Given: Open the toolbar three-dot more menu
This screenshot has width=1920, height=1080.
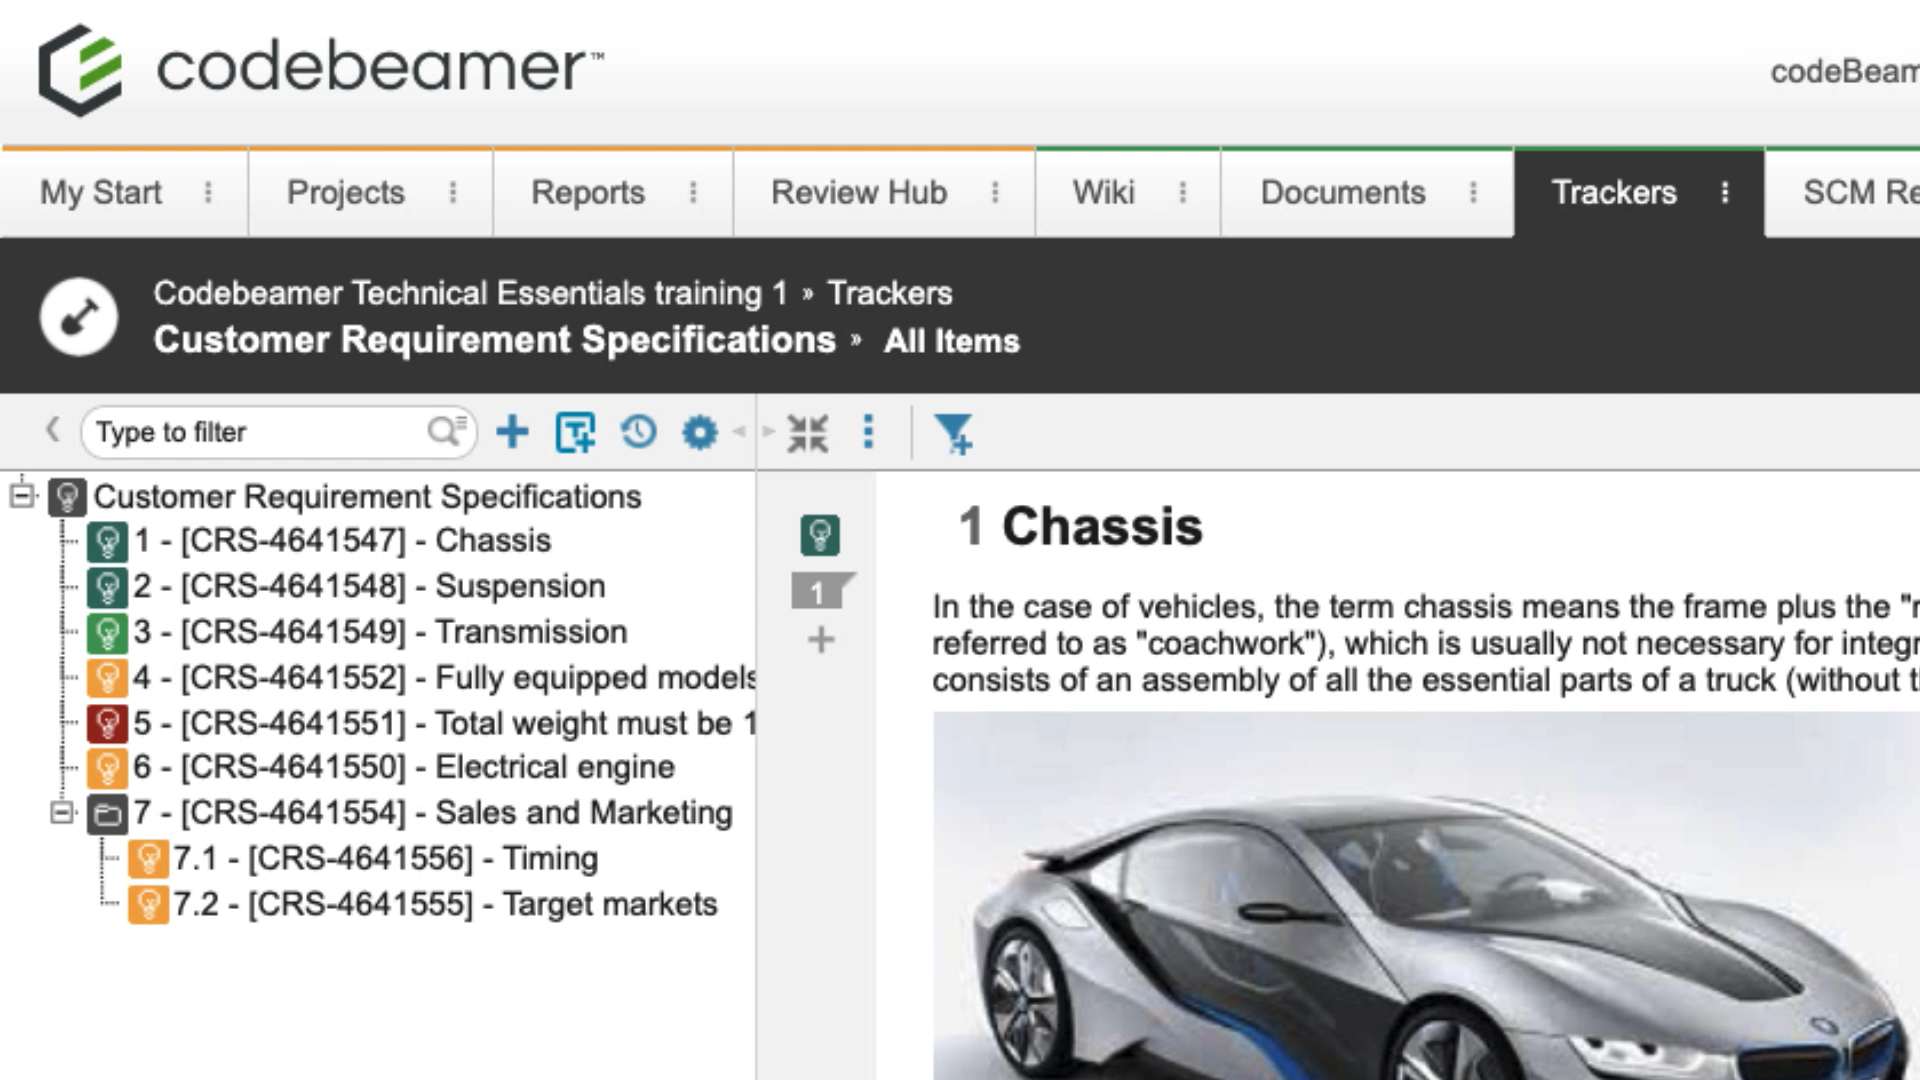Looking at the screenshot, I should point(868,432).
